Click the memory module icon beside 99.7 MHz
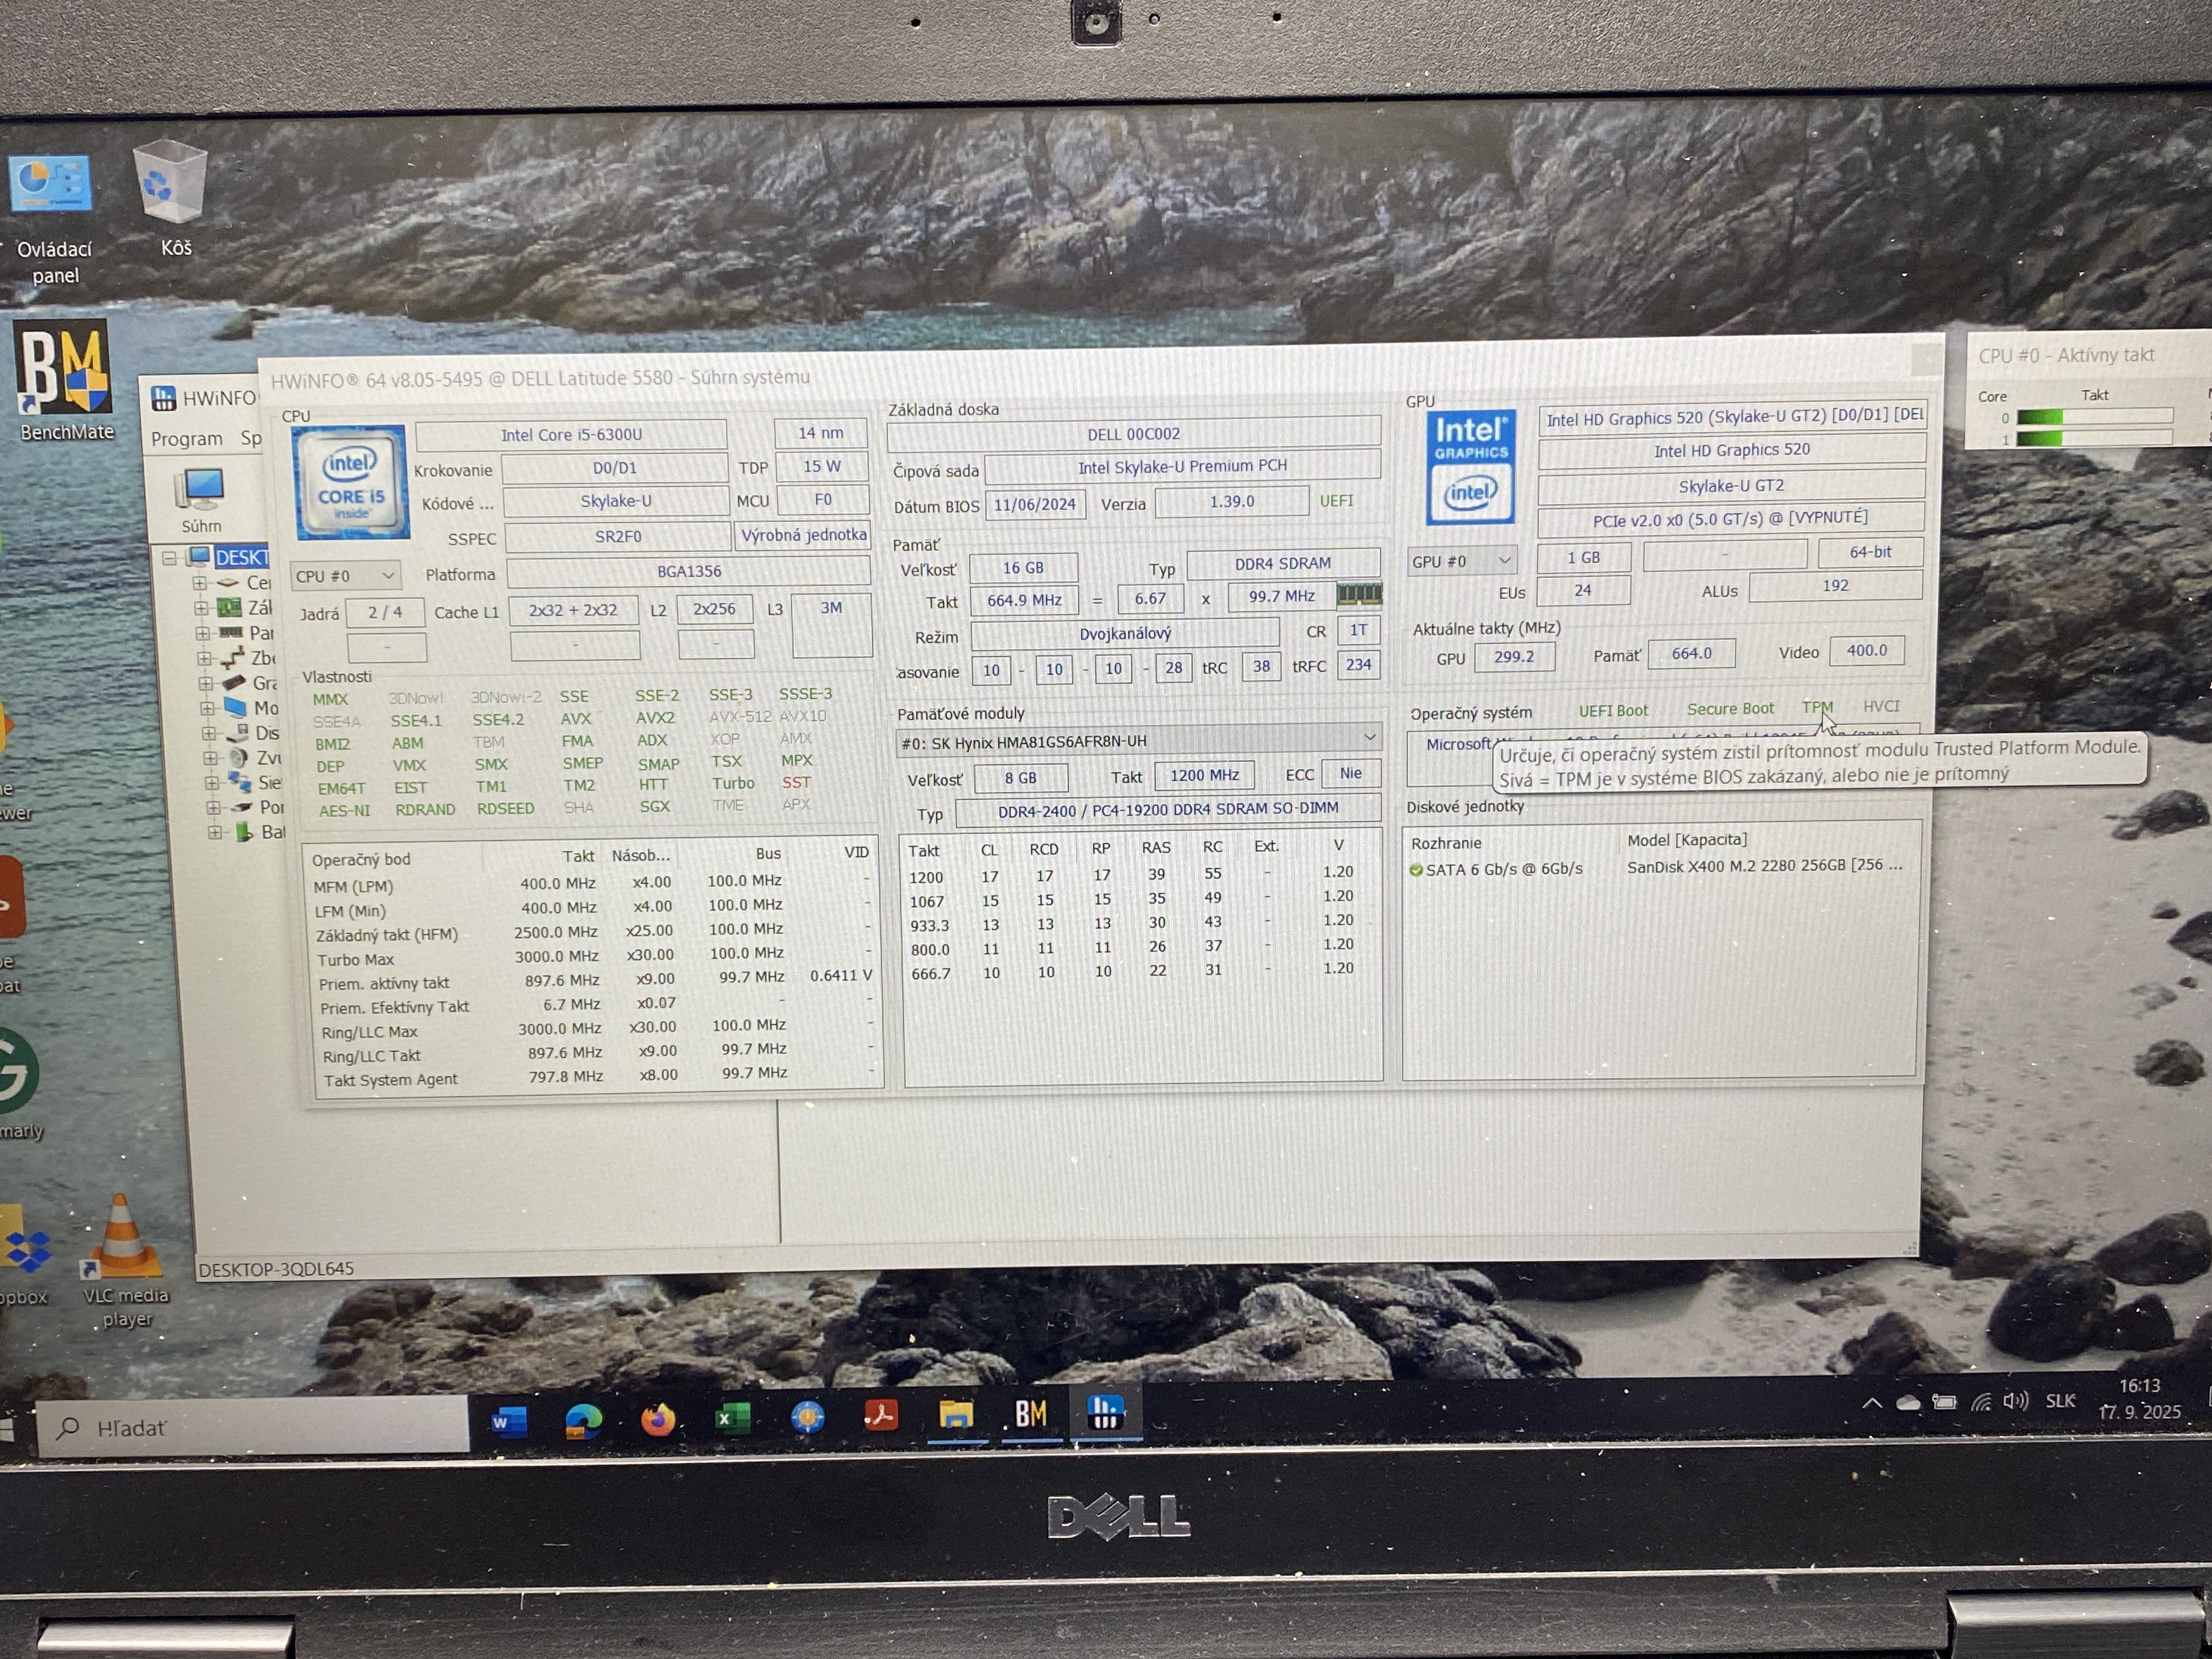The image size is (2212, 1659). click(1359, 594)
